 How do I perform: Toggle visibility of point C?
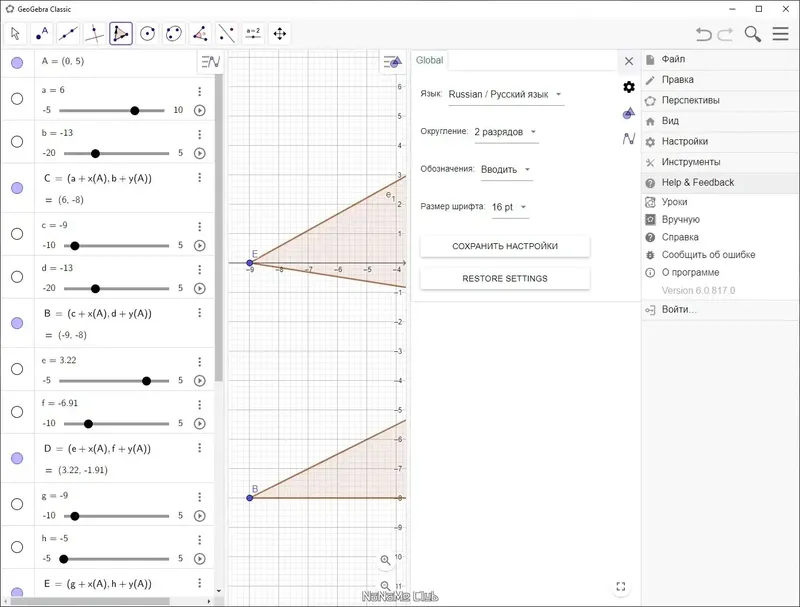pyautogui.click(x=17, y=188)
